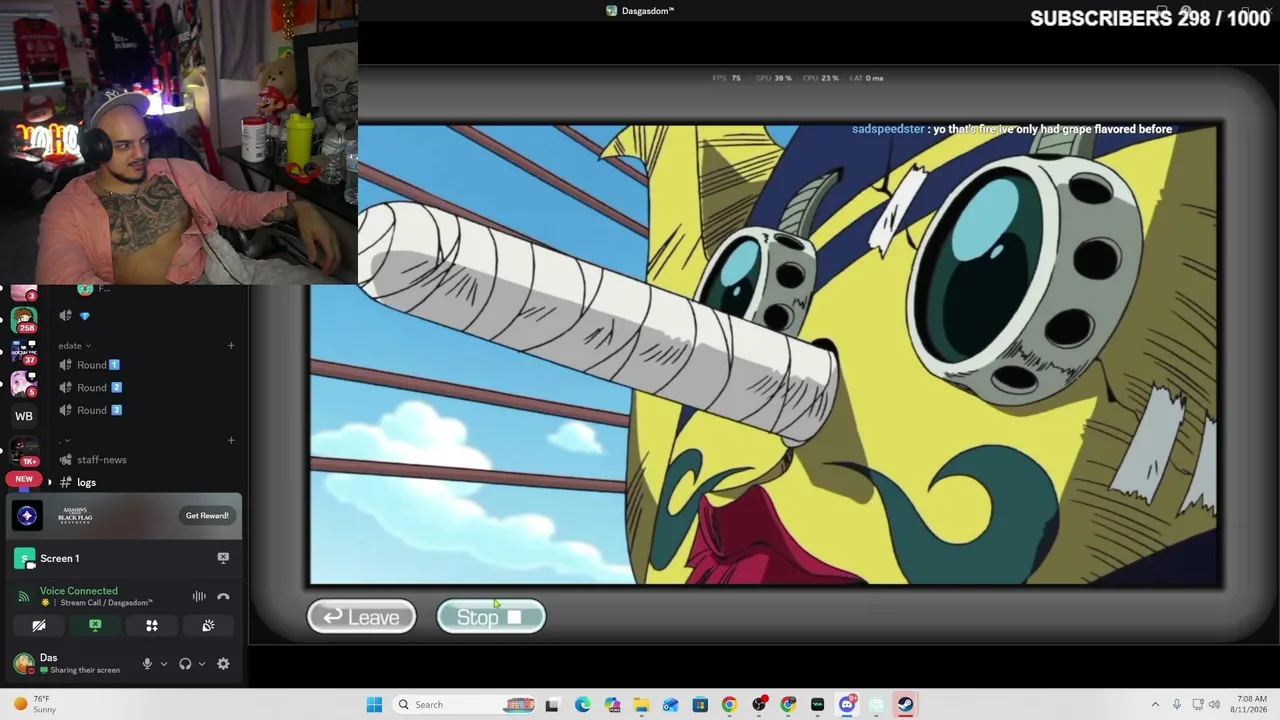Open the Das user profile panel
1280x720 pixels.
click(68, 664)
